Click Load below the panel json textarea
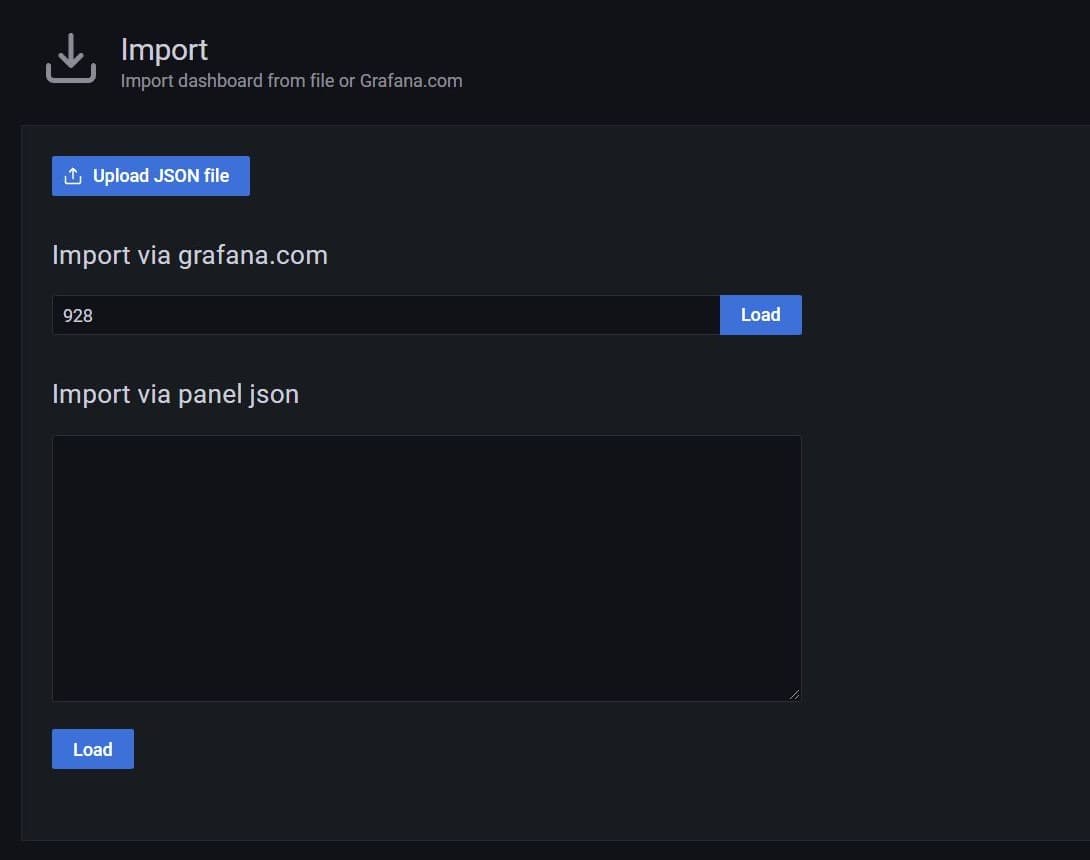Screen dimensions: 1090x860 [92, 749]
